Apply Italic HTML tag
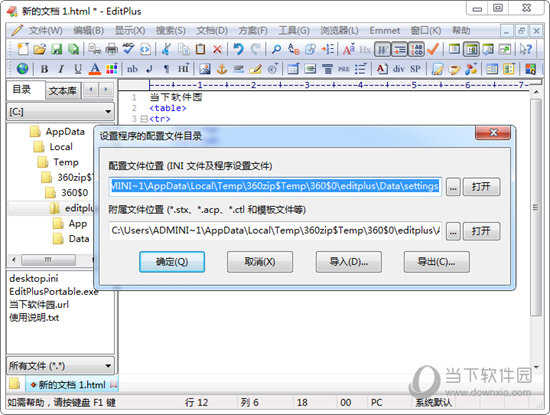550x415 pixels. pos(61,69)
